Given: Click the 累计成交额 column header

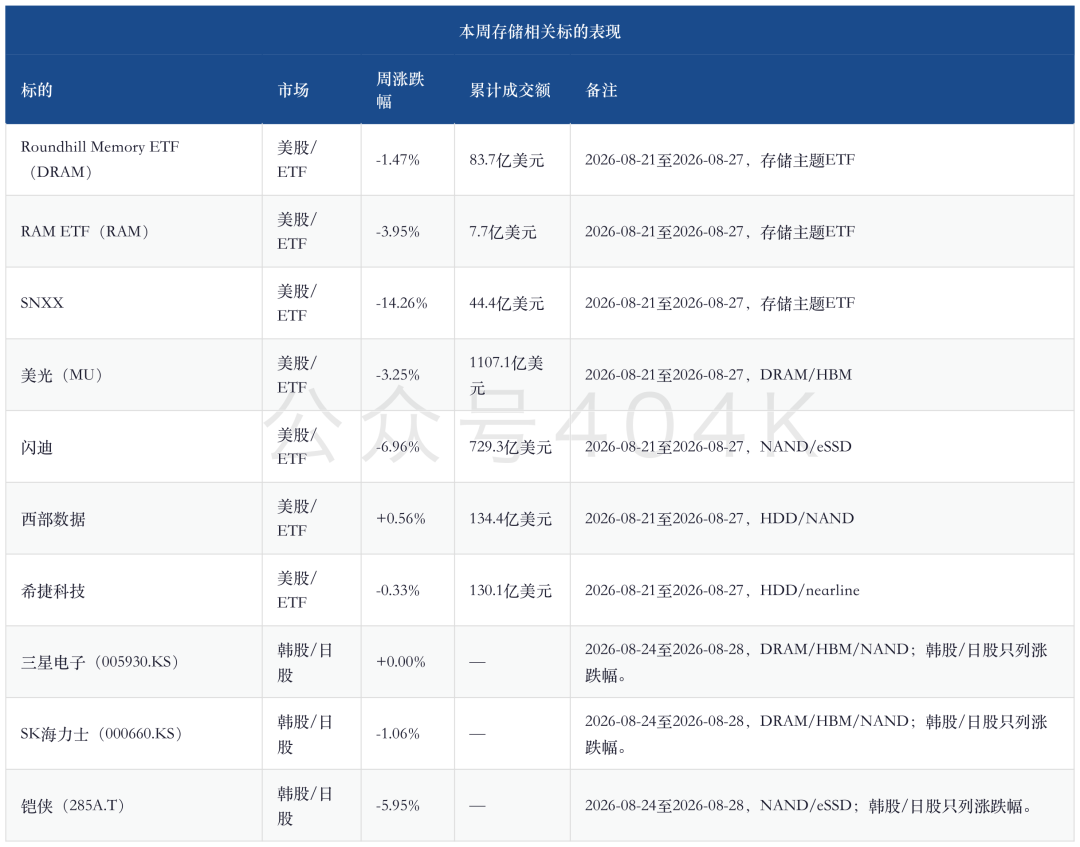Looking at the screenshot, I should pos(510,90).
